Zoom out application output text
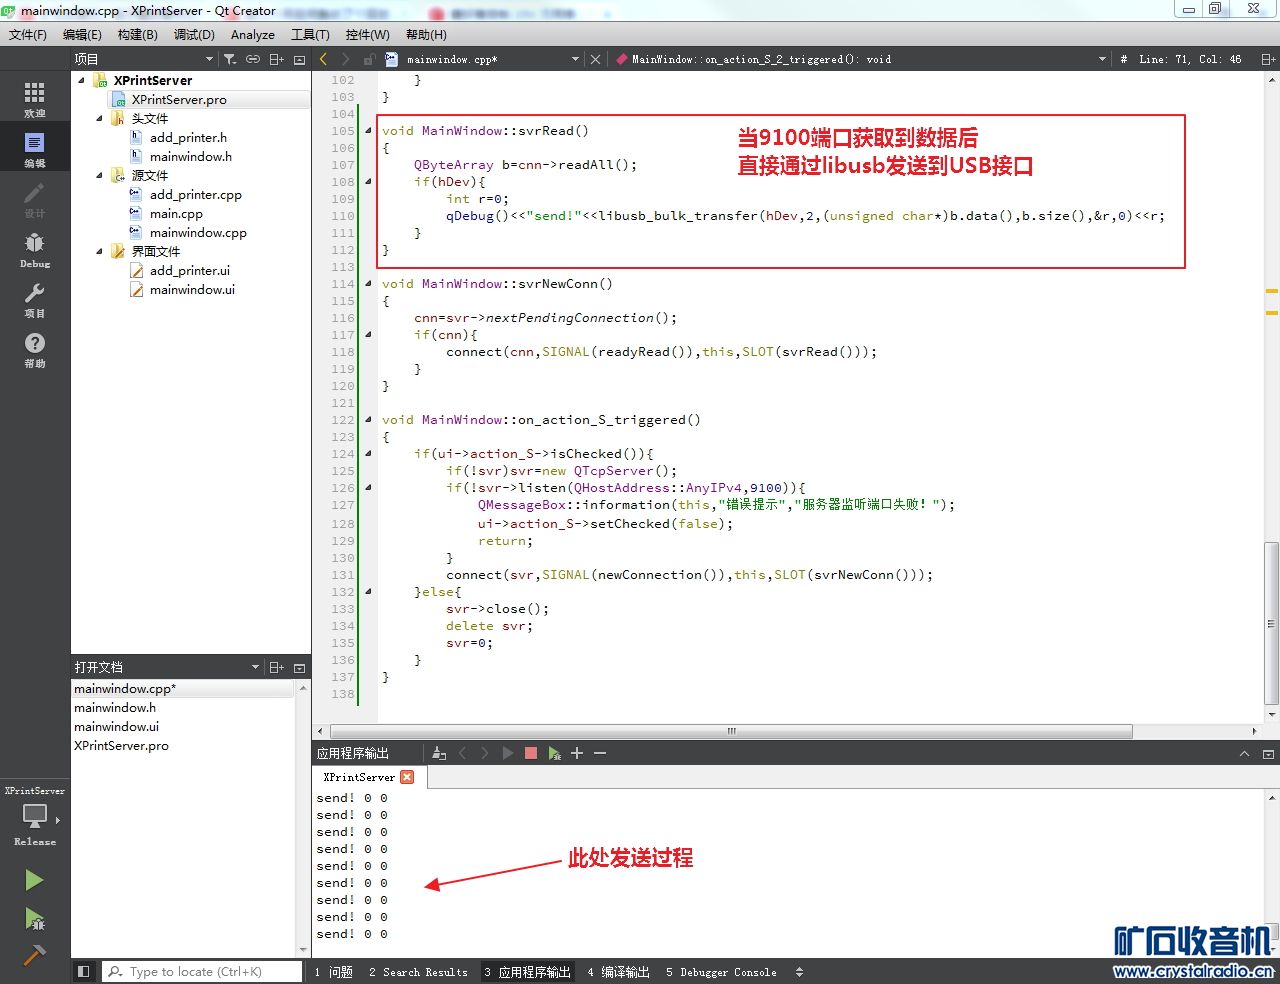The width and height of the screenshot is (1280, 984). 600,753
